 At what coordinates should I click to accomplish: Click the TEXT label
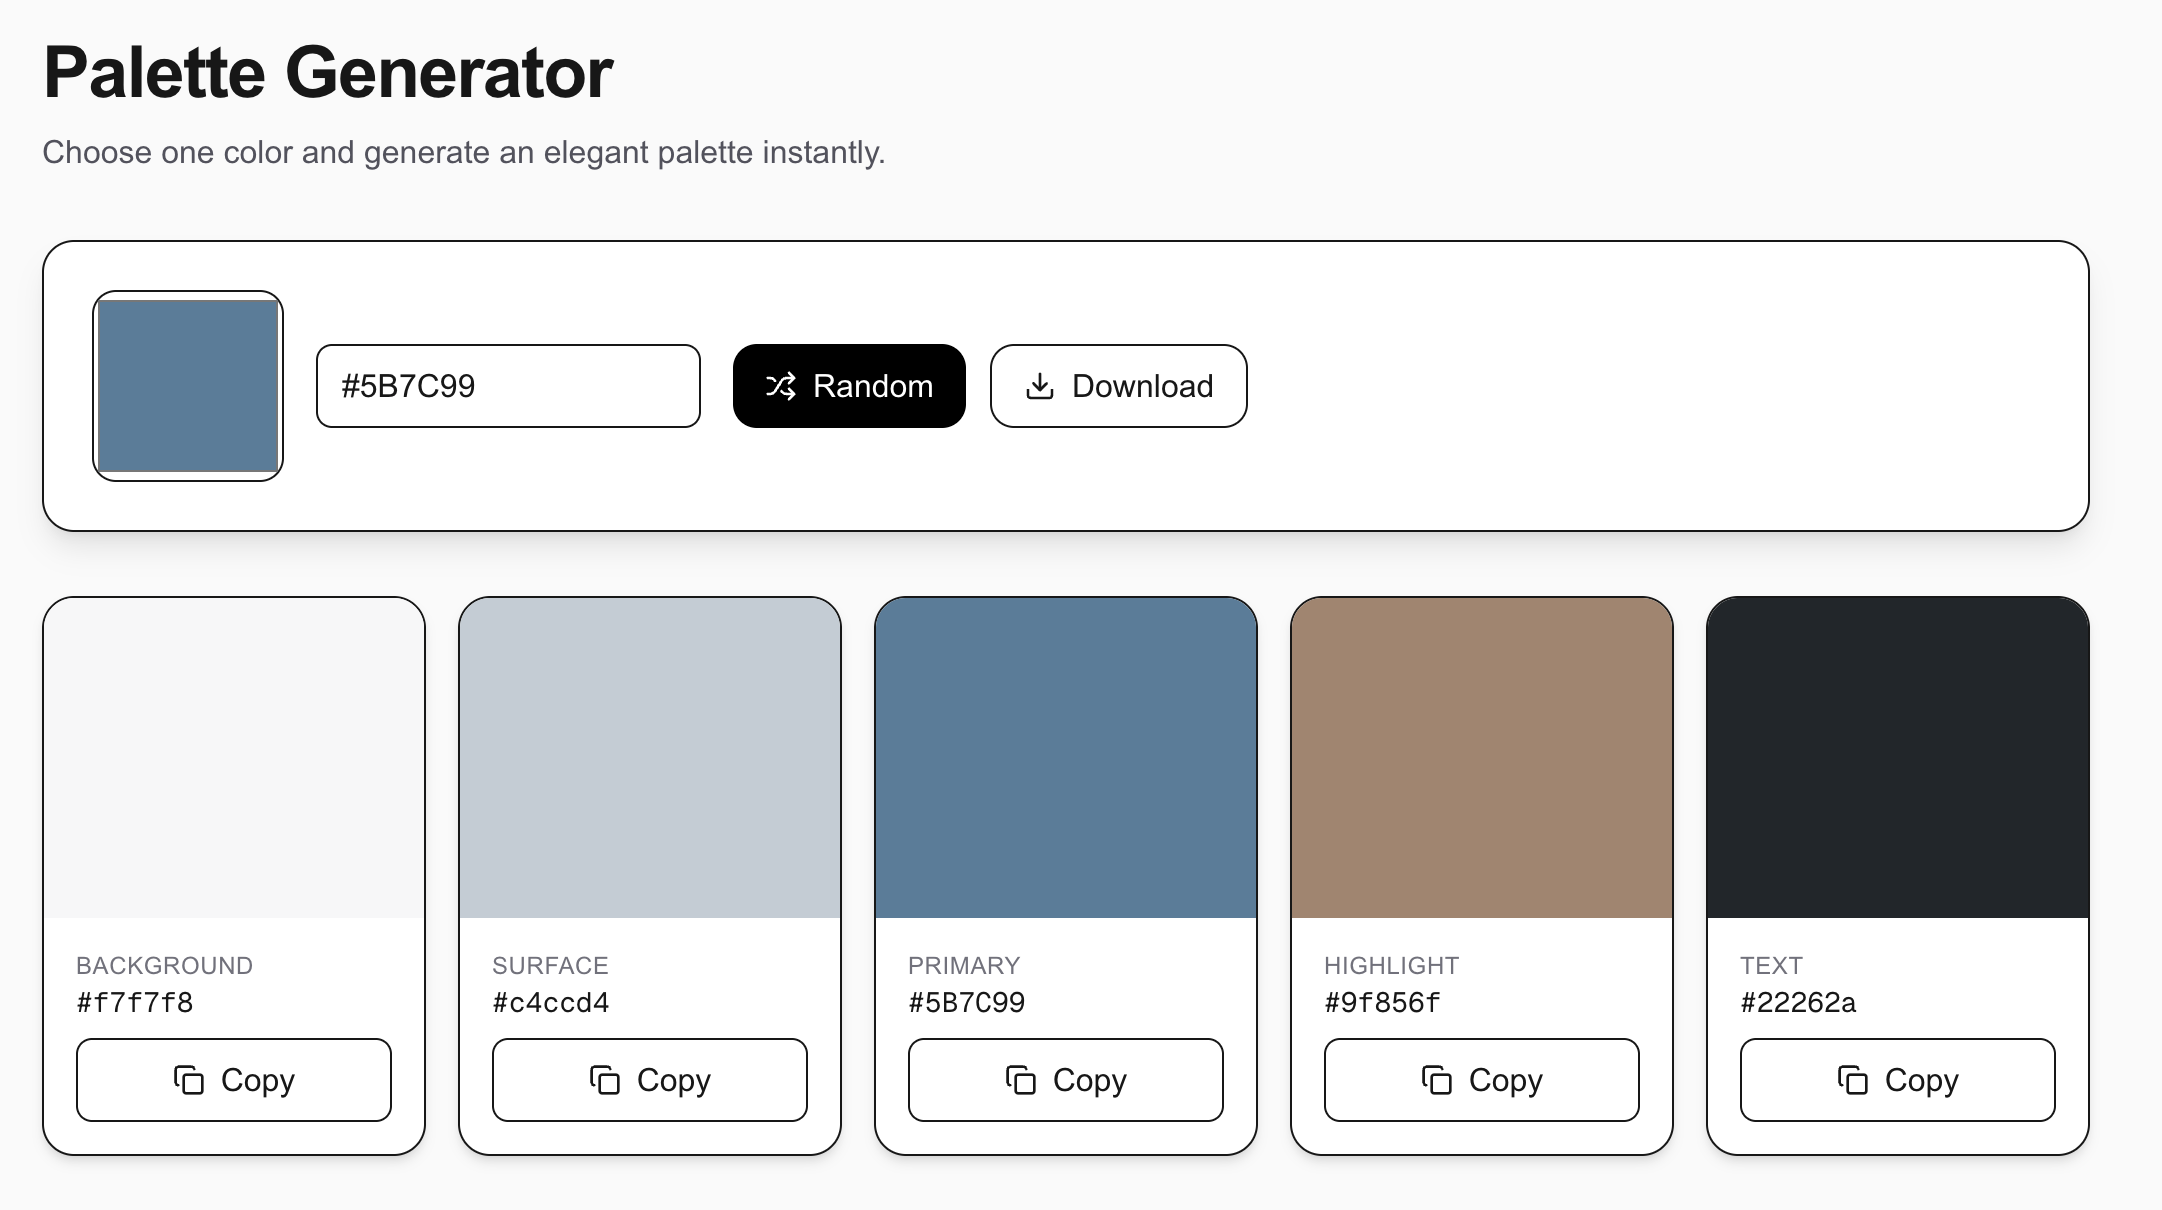[x=1771, y=965]
